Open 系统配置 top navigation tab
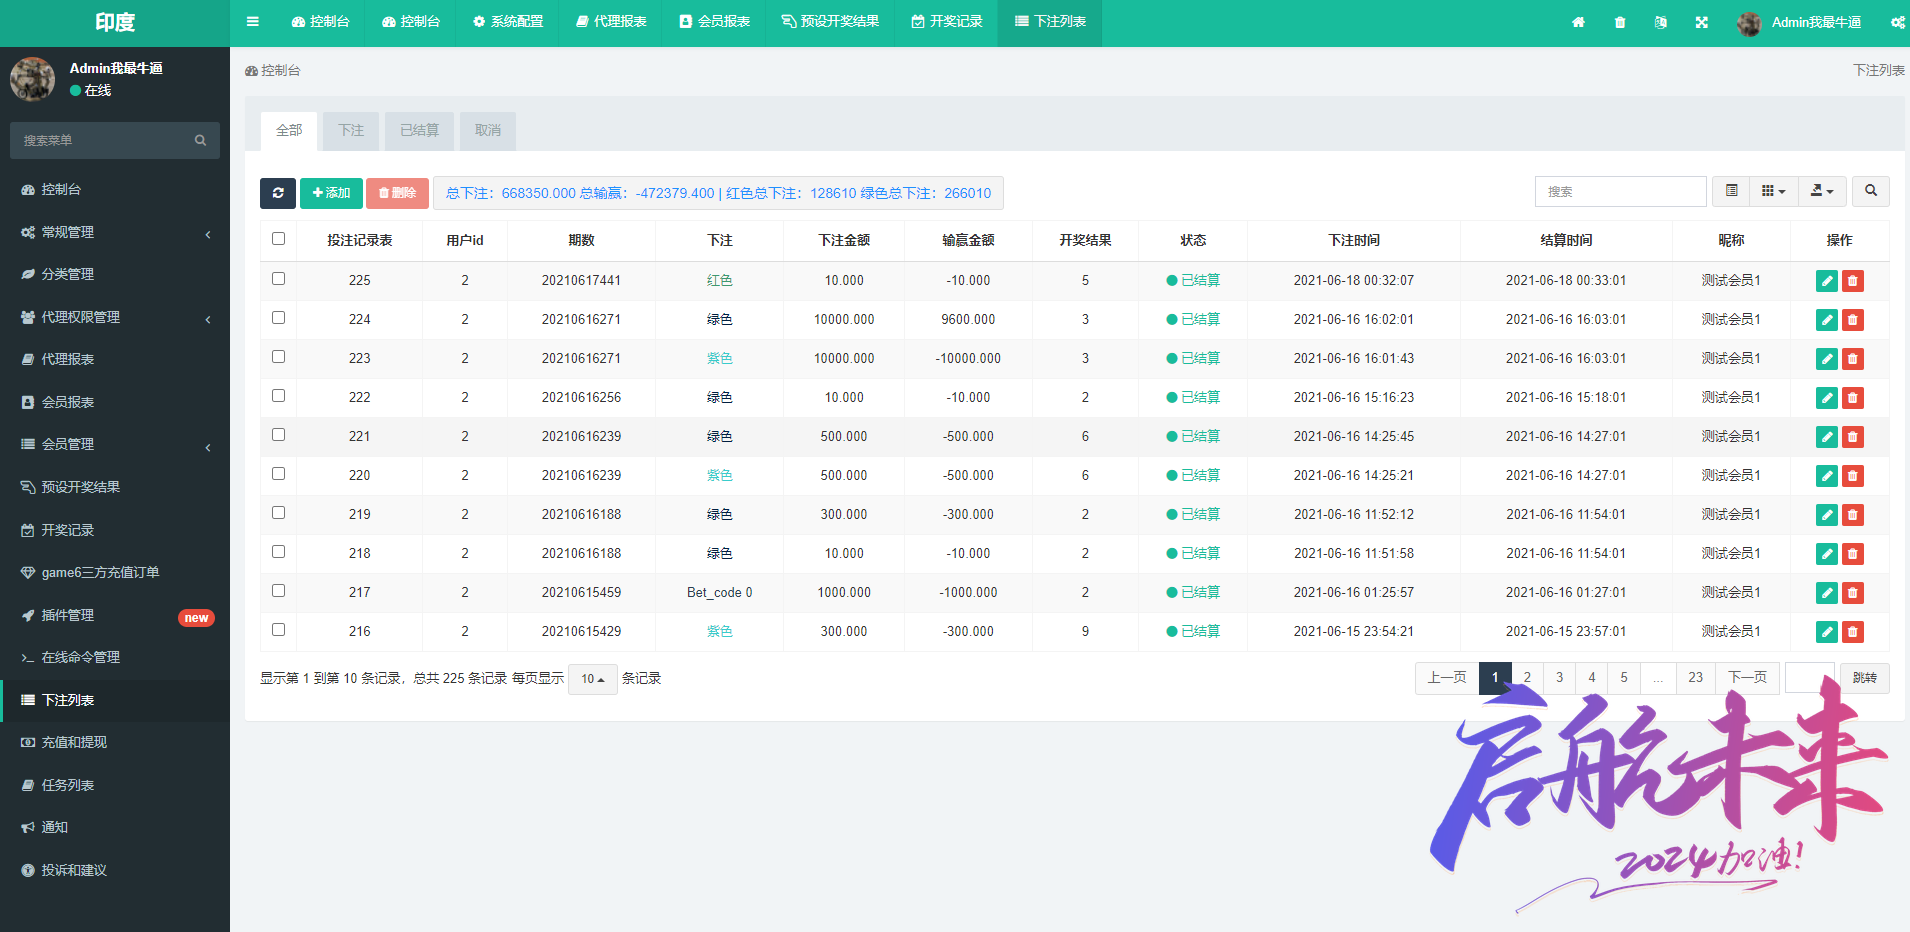 pos(508,22)
